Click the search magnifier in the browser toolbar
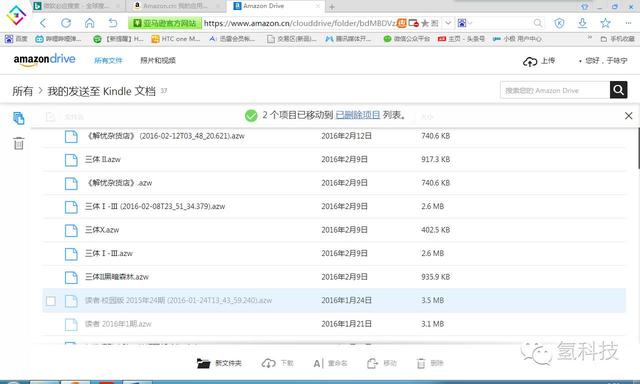The image size is (640, 384). coord(538,23)
